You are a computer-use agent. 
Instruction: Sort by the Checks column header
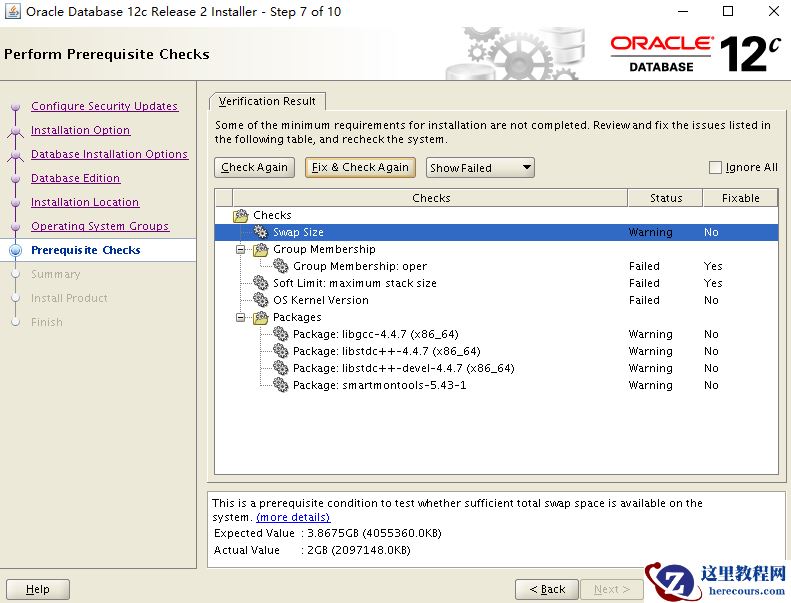coord(430,198)
